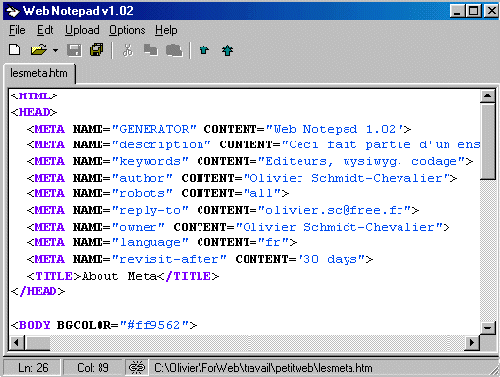This screenshot has height=377, width=500.
Task: Click the "author" meta name value
Action: pos(142,178)
